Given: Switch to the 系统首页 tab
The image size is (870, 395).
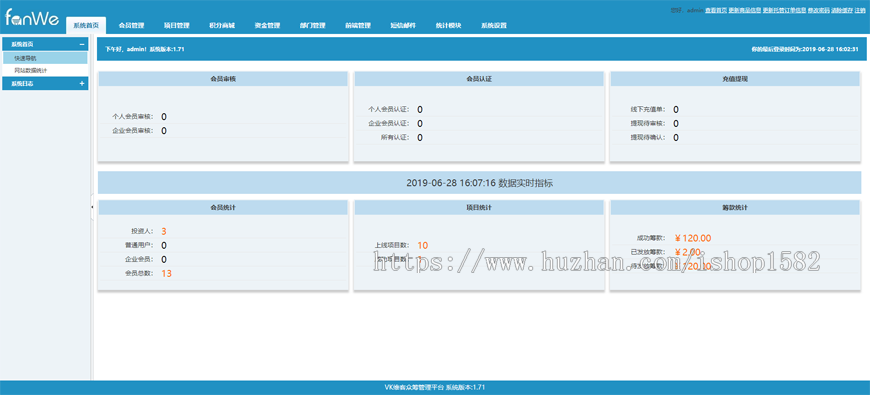Looking at the screenshot, I should pyautogui.click(x=86, y=26).
